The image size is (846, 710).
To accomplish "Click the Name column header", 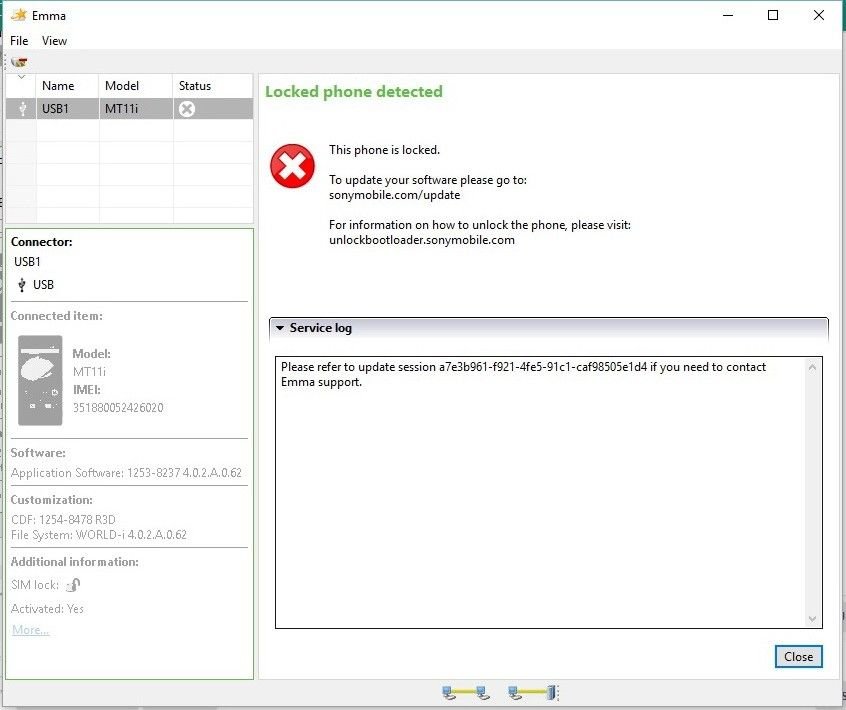I will tap(67, 86).
